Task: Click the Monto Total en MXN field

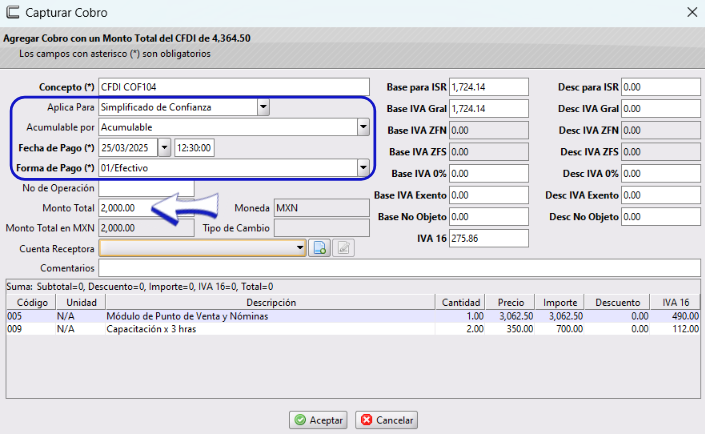Action: pos(147,228)
